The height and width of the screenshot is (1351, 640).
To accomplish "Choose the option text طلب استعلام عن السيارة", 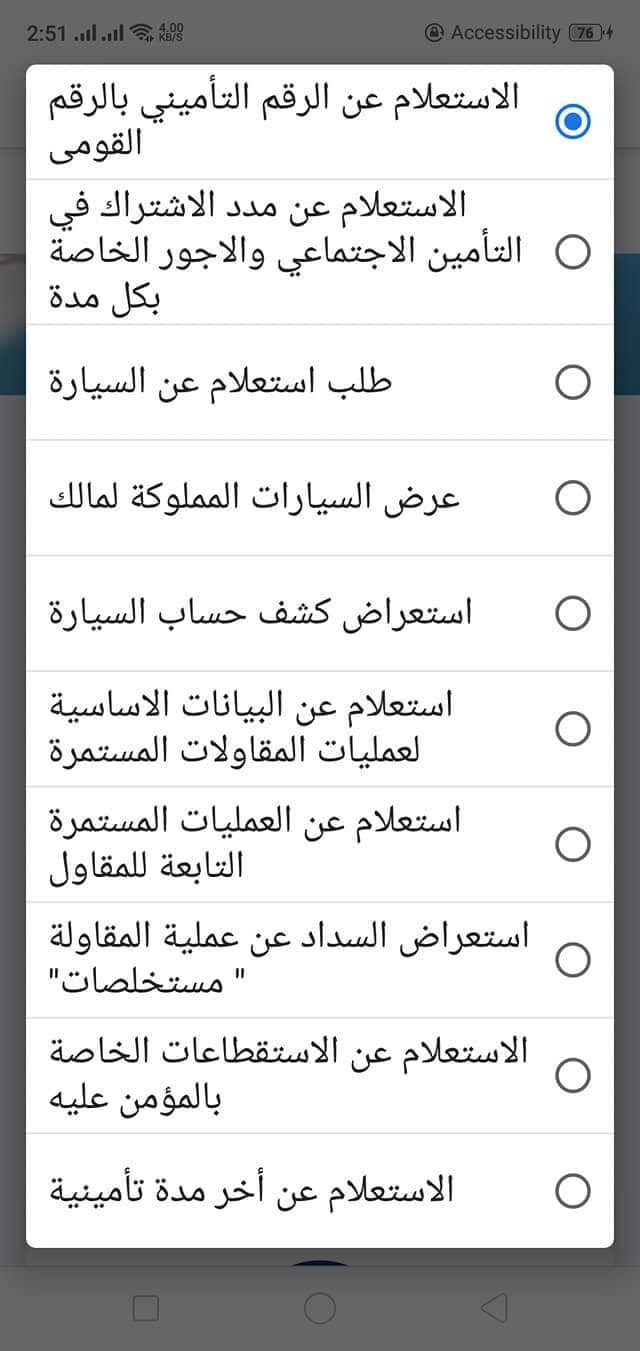I will click(220, 382).
